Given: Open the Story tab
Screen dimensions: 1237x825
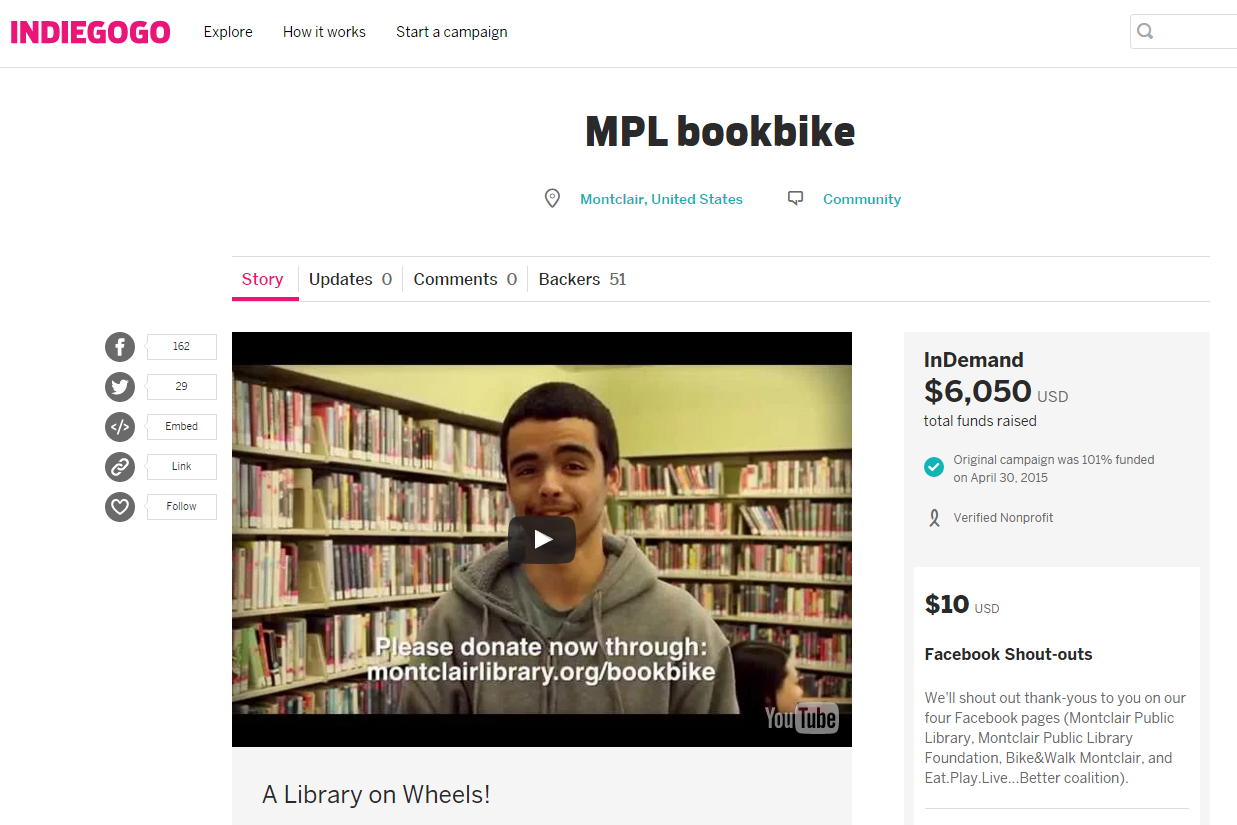Looking at the screenshot, I should click(263, 279).
